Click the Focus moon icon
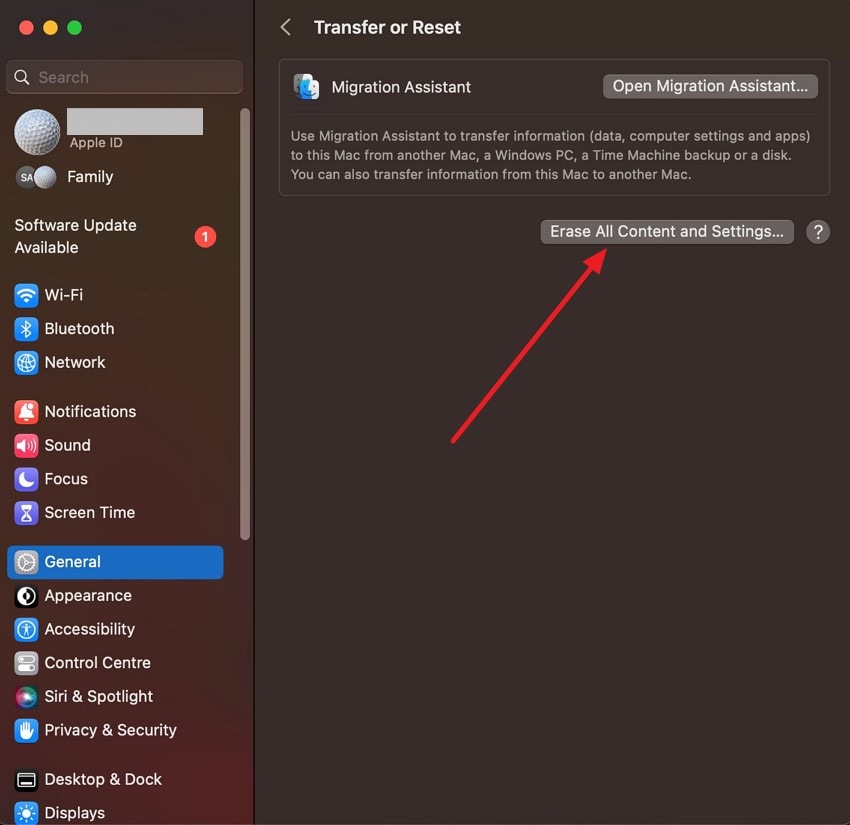The width and height of the screenshot is (850, 825). [x=26, y=479]
